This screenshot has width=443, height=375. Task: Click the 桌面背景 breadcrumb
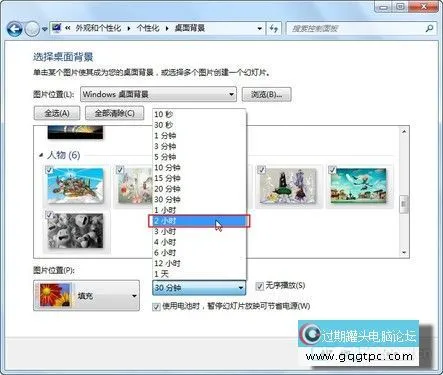click(x=190, y=28)
